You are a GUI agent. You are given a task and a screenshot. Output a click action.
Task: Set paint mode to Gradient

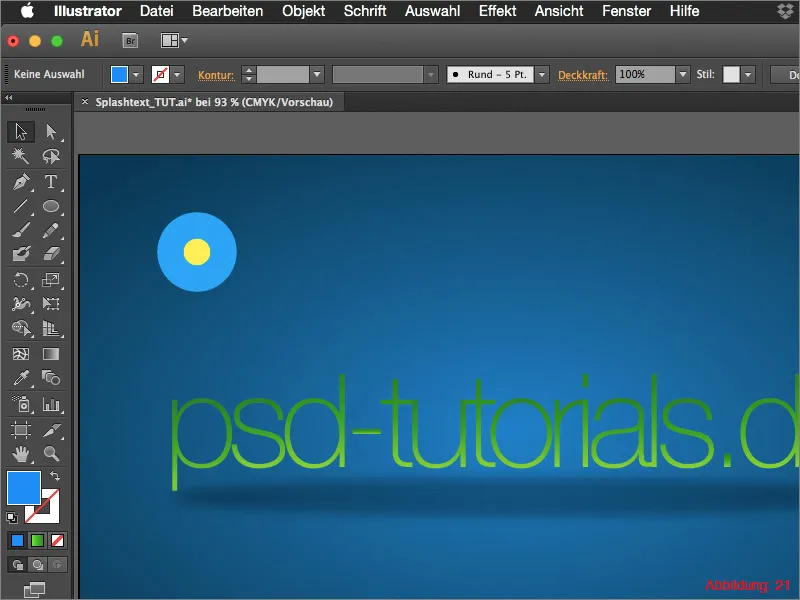point(37,540)
